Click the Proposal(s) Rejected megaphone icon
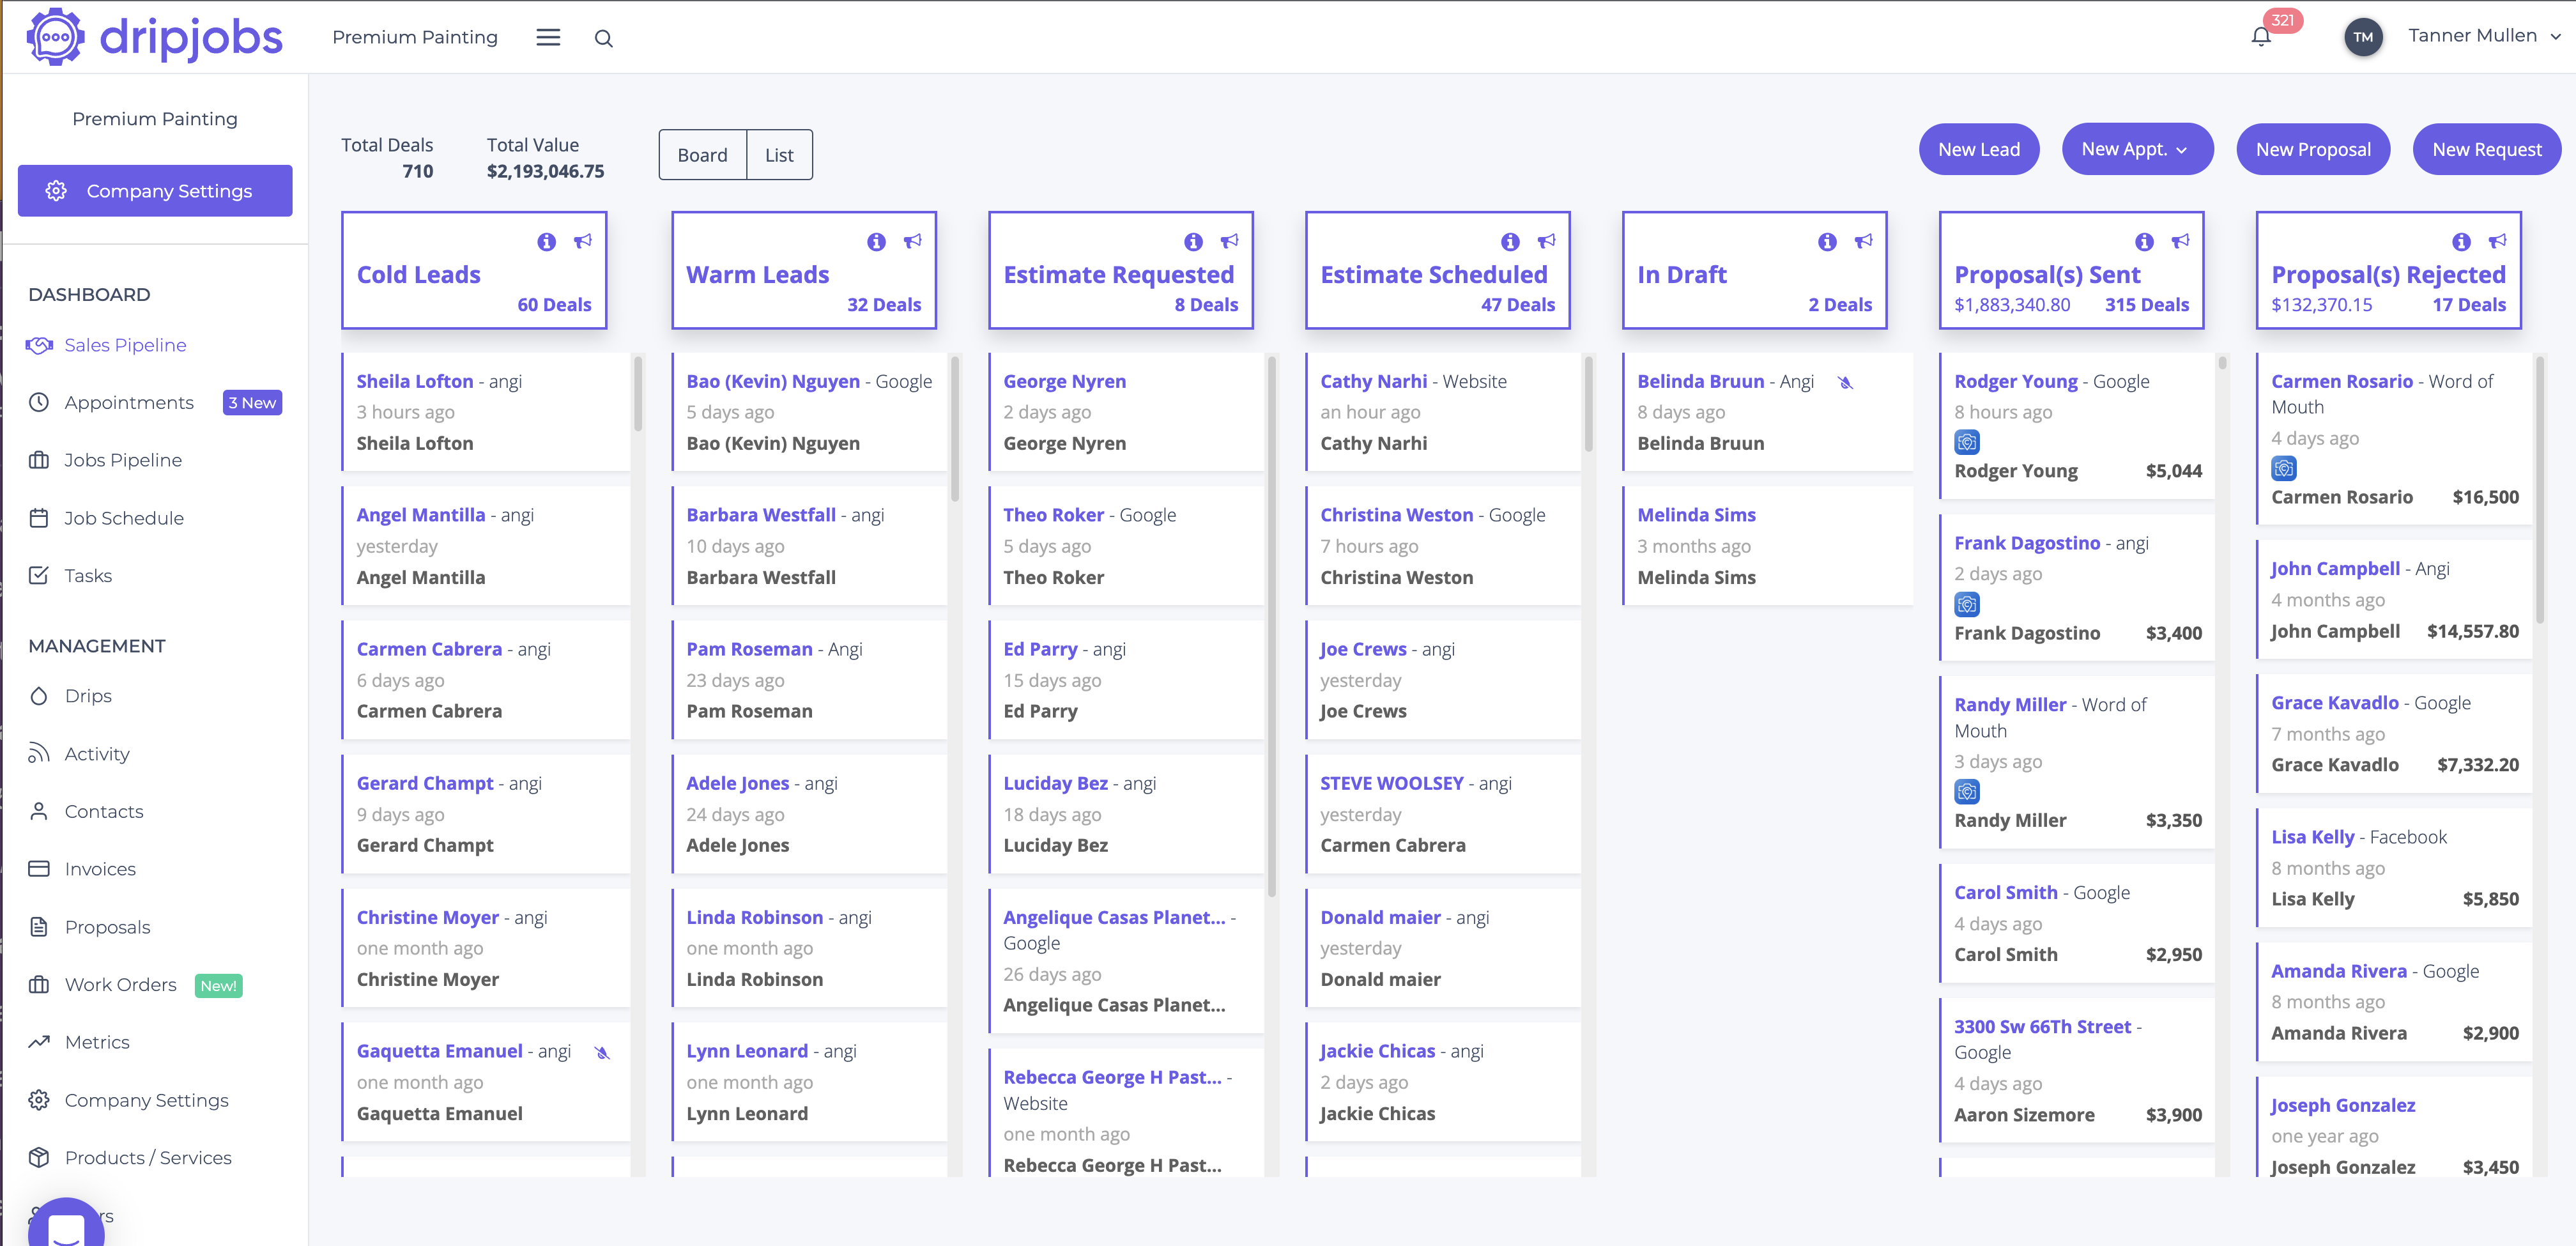The width and height of the screenshot is (2576, 1246). pyautogui.click(x=2498, y=240)
